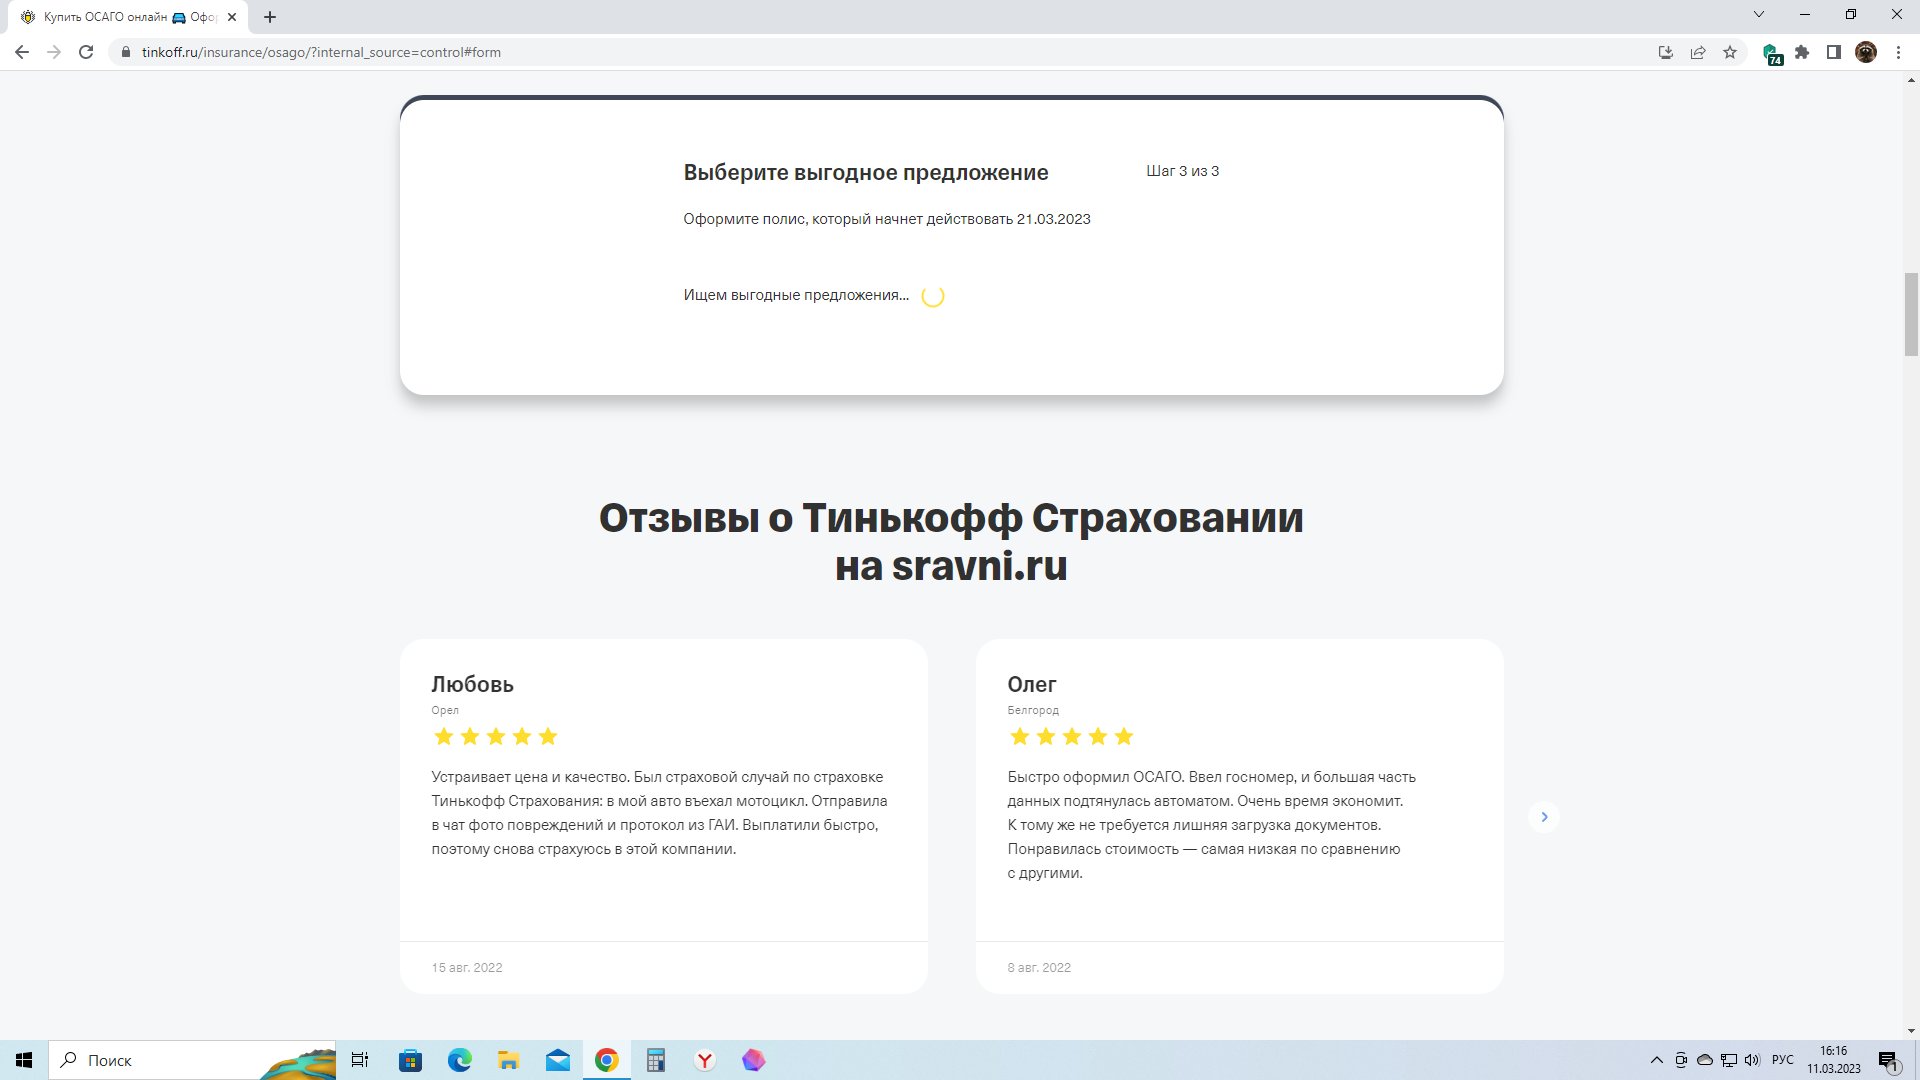Screen dimensions: 1920x1080
Task: Click the scrollbar down arrow
Action: [x=1911, y=1031]
